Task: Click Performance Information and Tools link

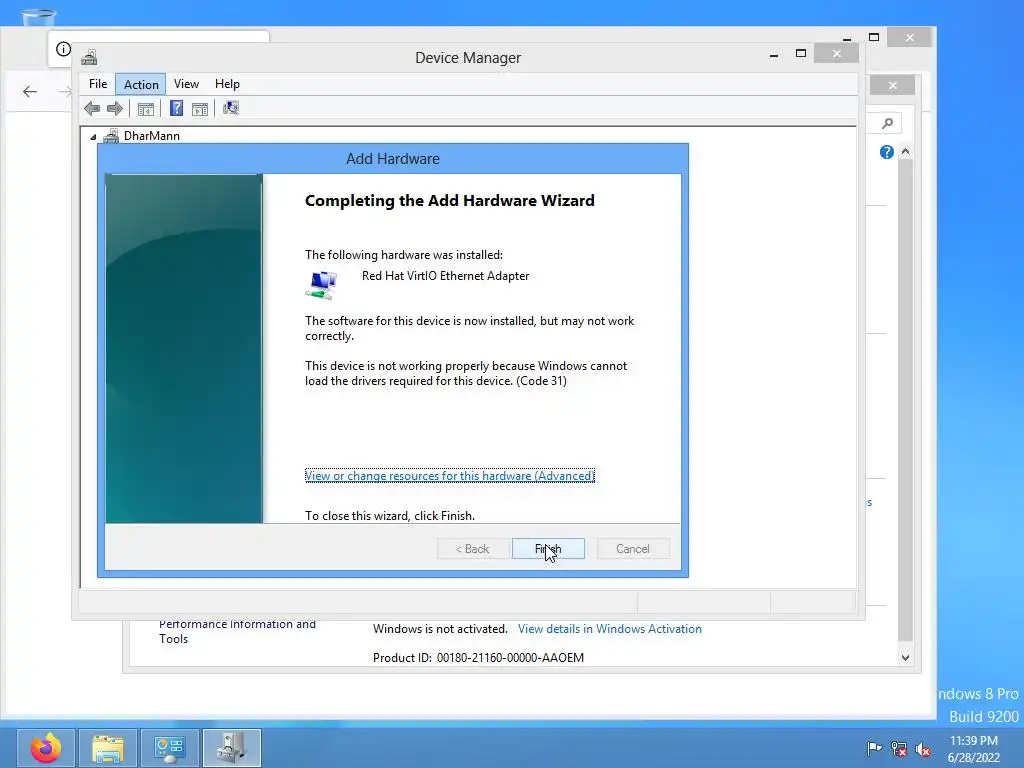Action: point(237,631)
